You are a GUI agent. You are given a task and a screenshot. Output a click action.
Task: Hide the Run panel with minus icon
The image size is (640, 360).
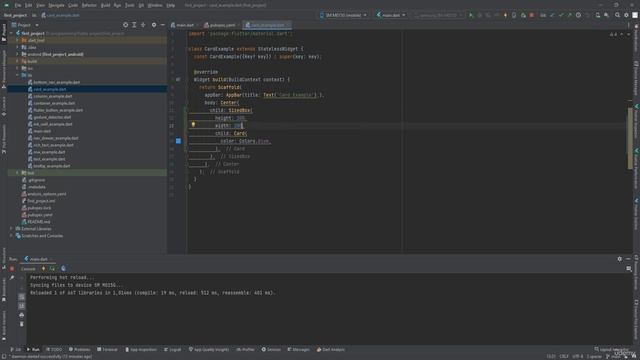(x=628, y=259)
